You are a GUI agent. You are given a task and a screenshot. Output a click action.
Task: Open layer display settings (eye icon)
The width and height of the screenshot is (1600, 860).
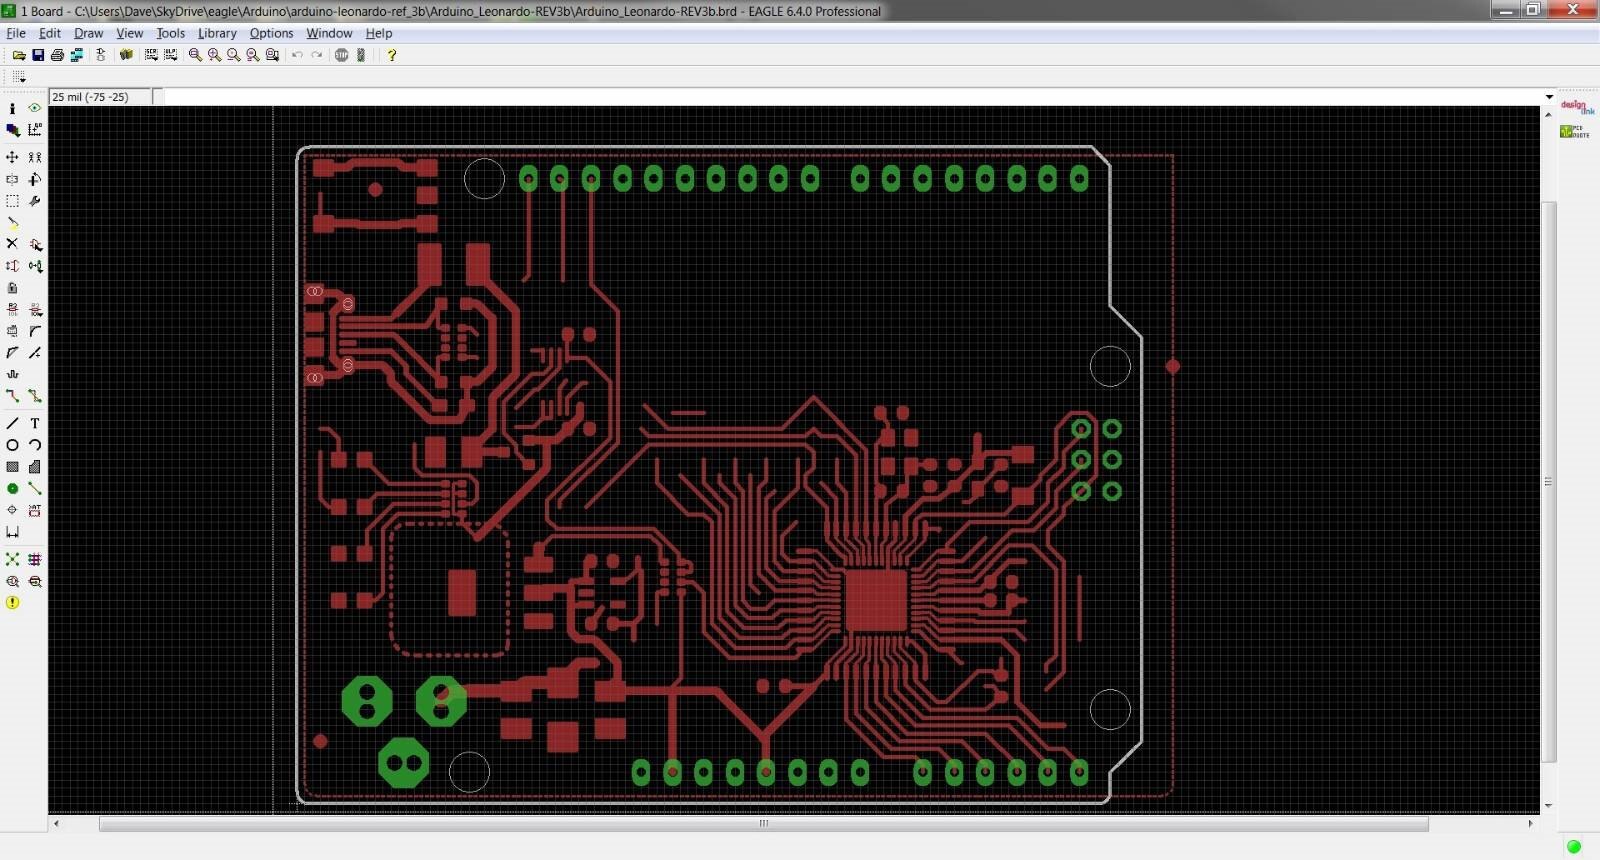coord(35,108)
